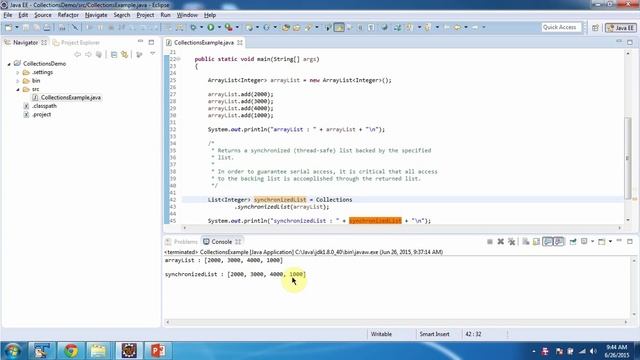Maximize the Console panel

pyautogui.click(x=630, y=241)
